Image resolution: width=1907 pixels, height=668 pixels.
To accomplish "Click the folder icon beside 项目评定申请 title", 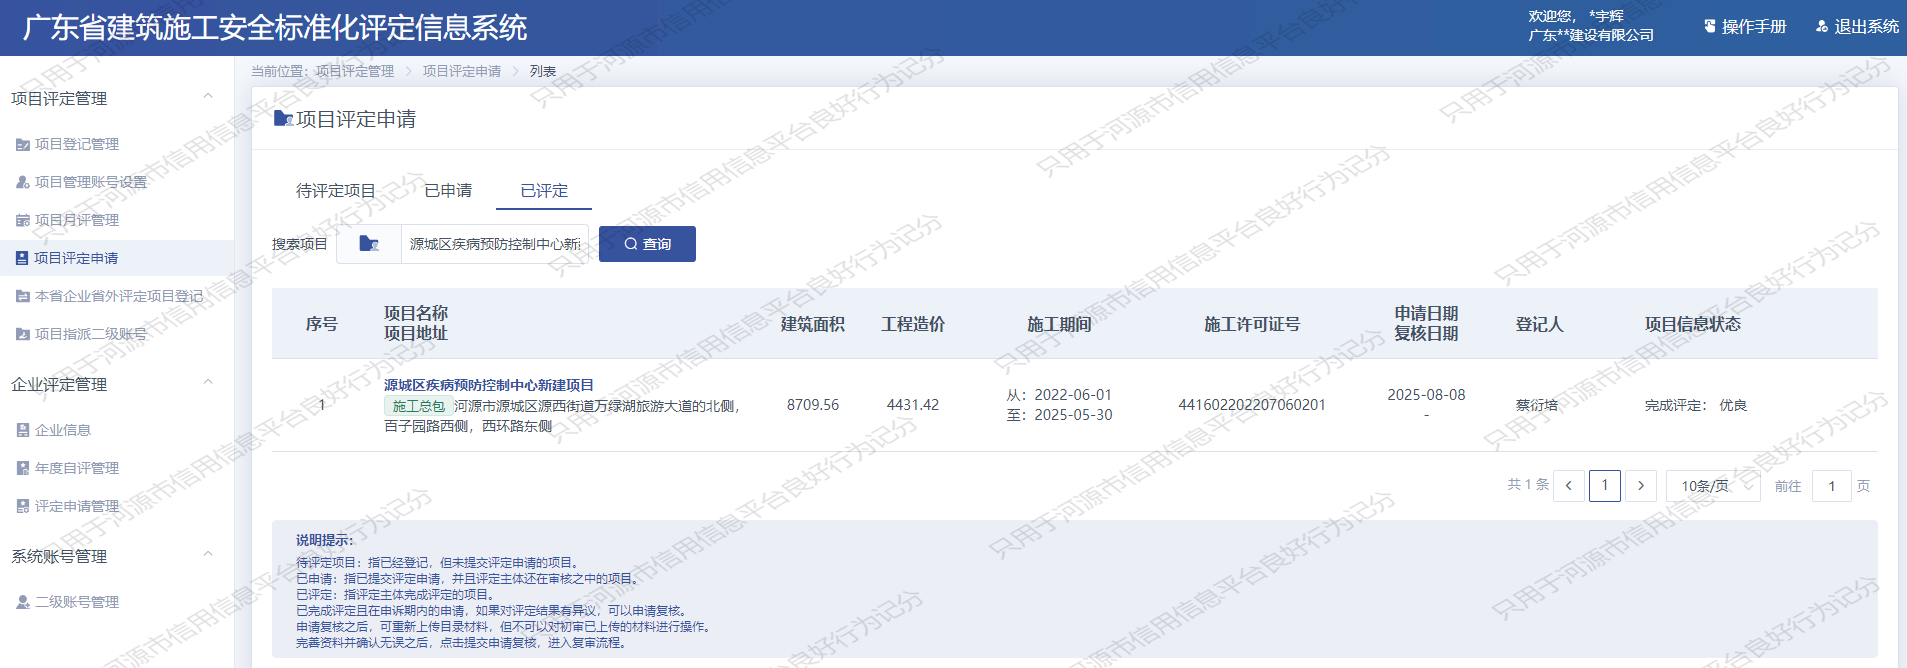I will [283, 119].
